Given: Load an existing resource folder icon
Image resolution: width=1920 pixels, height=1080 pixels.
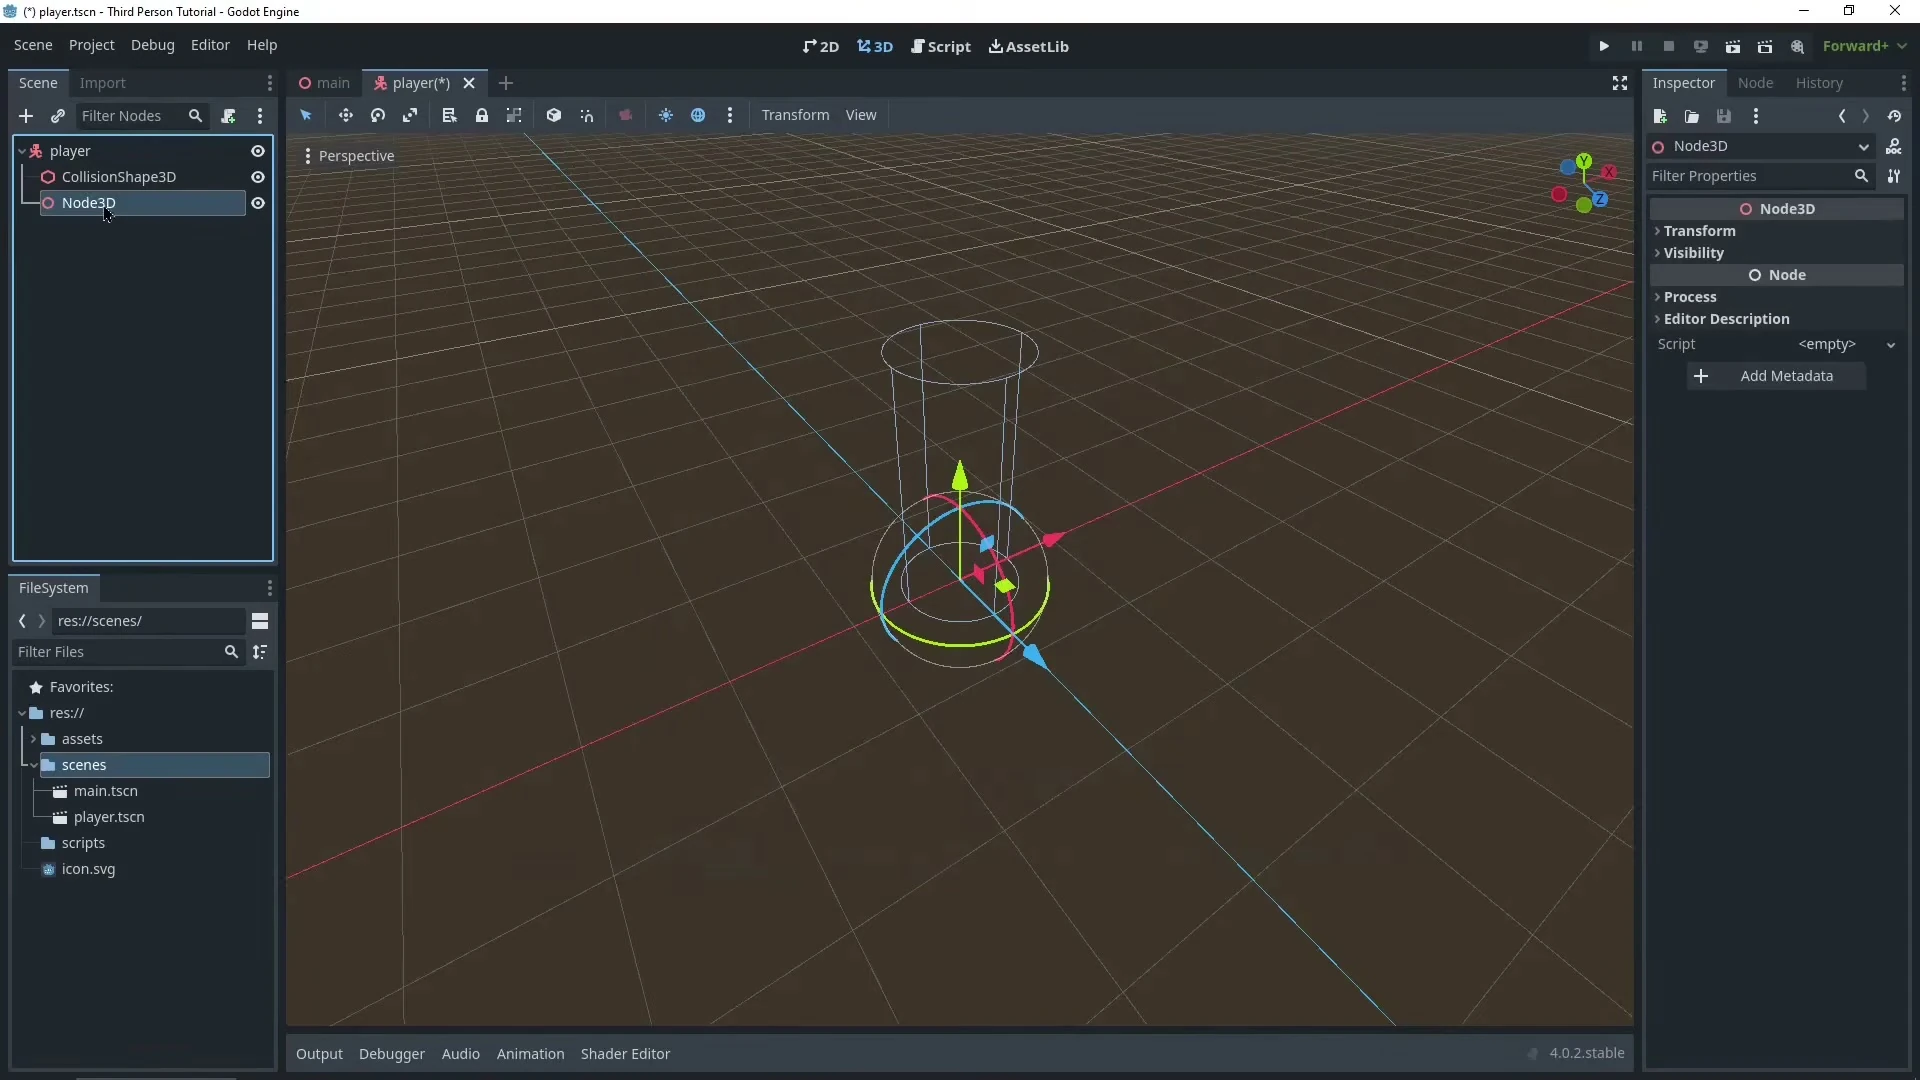Looking at the screenshot, I should (1692, 116).
